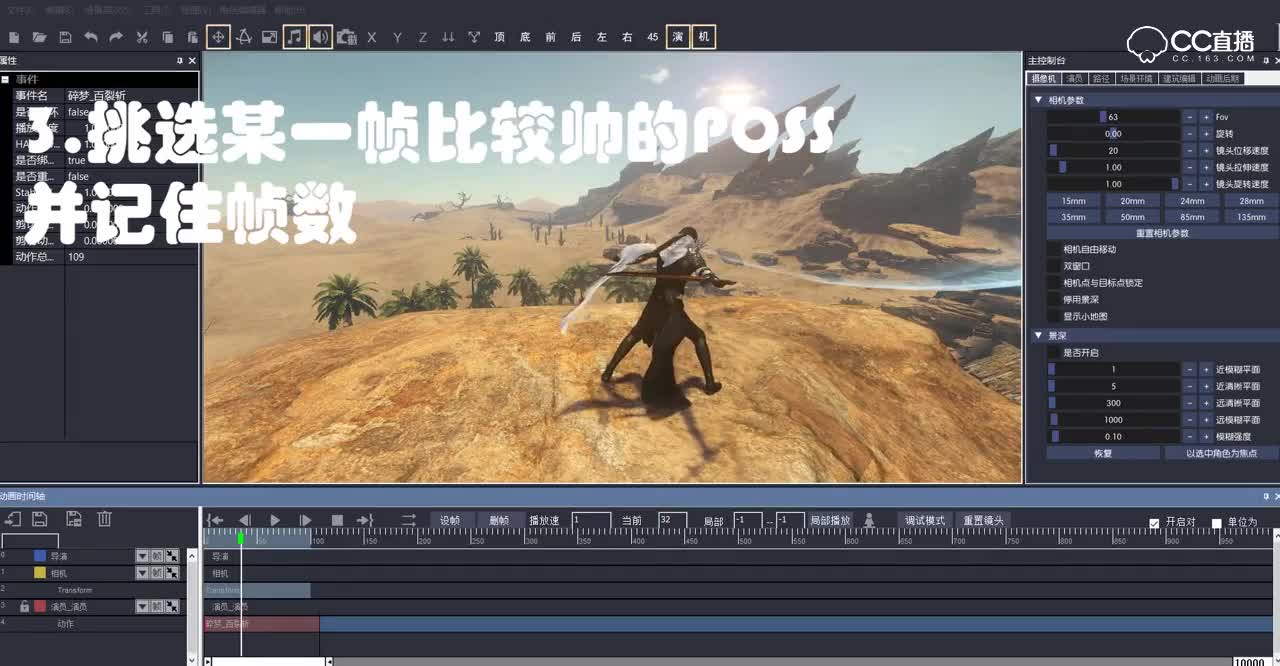
Task: Create a new file from the toolbar
Action: pyautogui.click(x=13, y=37)
